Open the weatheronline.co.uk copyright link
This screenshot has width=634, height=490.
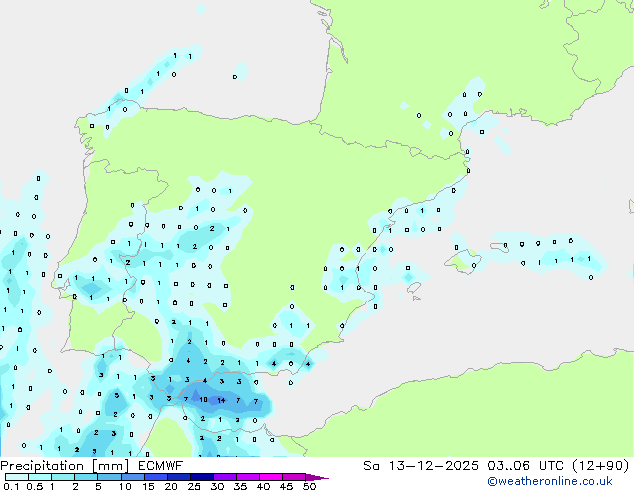click(x=549, y=481)
